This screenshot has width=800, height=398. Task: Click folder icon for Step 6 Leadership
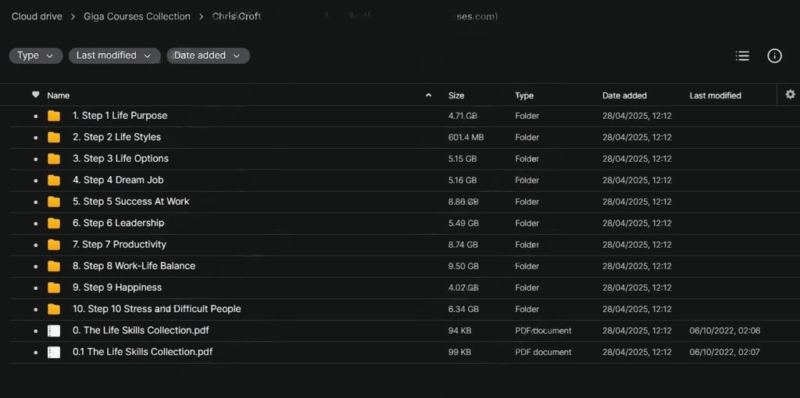54,223
